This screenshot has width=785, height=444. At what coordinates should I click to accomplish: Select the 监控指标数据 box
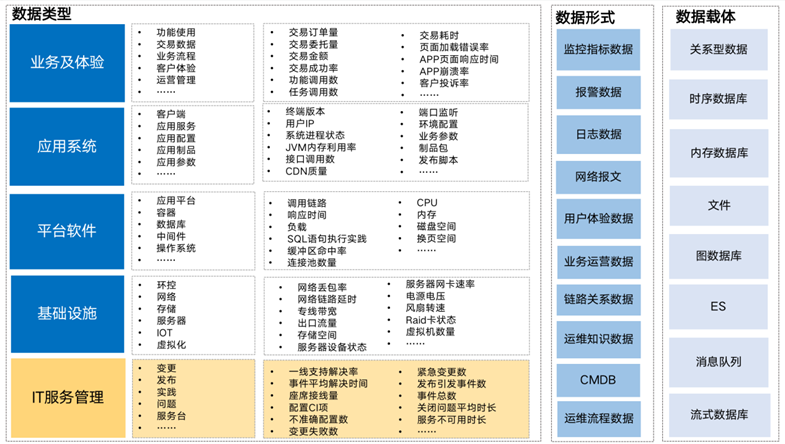[598, 49]
